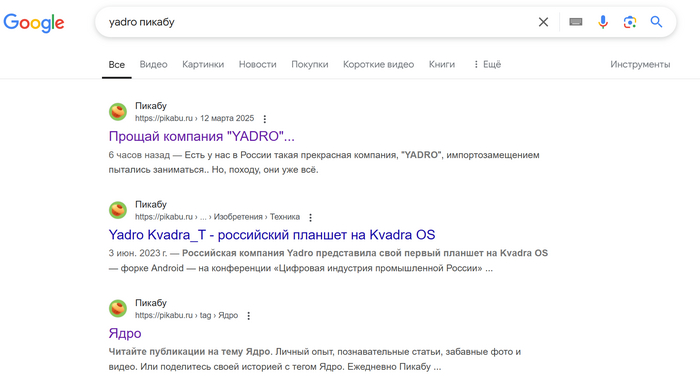Screen dimensions: 700x381
Task: Click URL breadcrumb 'Изобретения › Техника'
Action: tap(257, 217)
